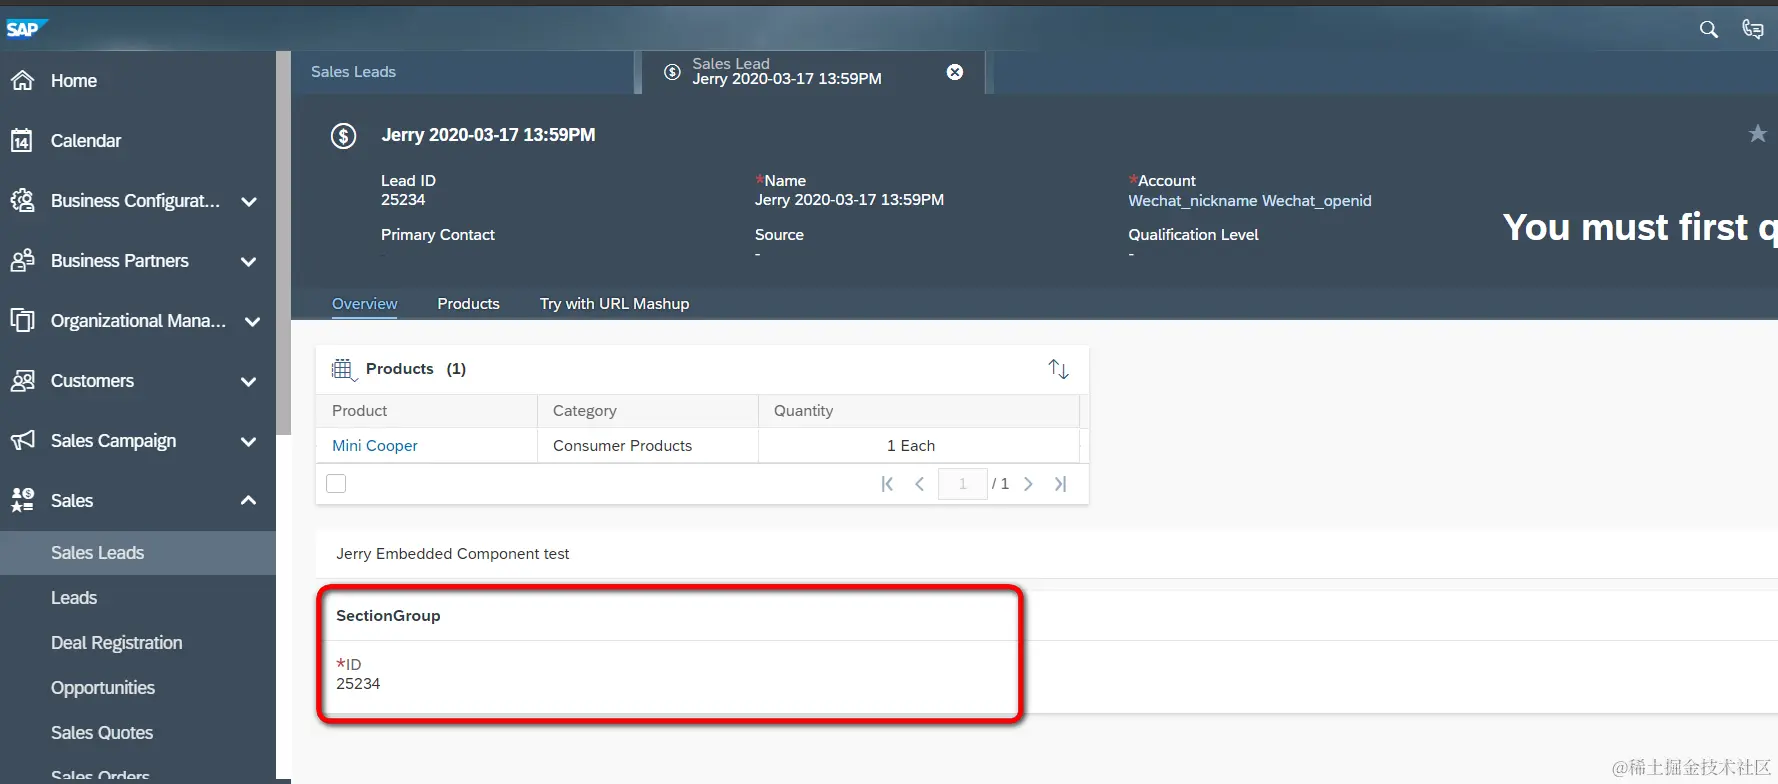Go to first page of Products table

tap(887, 484)
